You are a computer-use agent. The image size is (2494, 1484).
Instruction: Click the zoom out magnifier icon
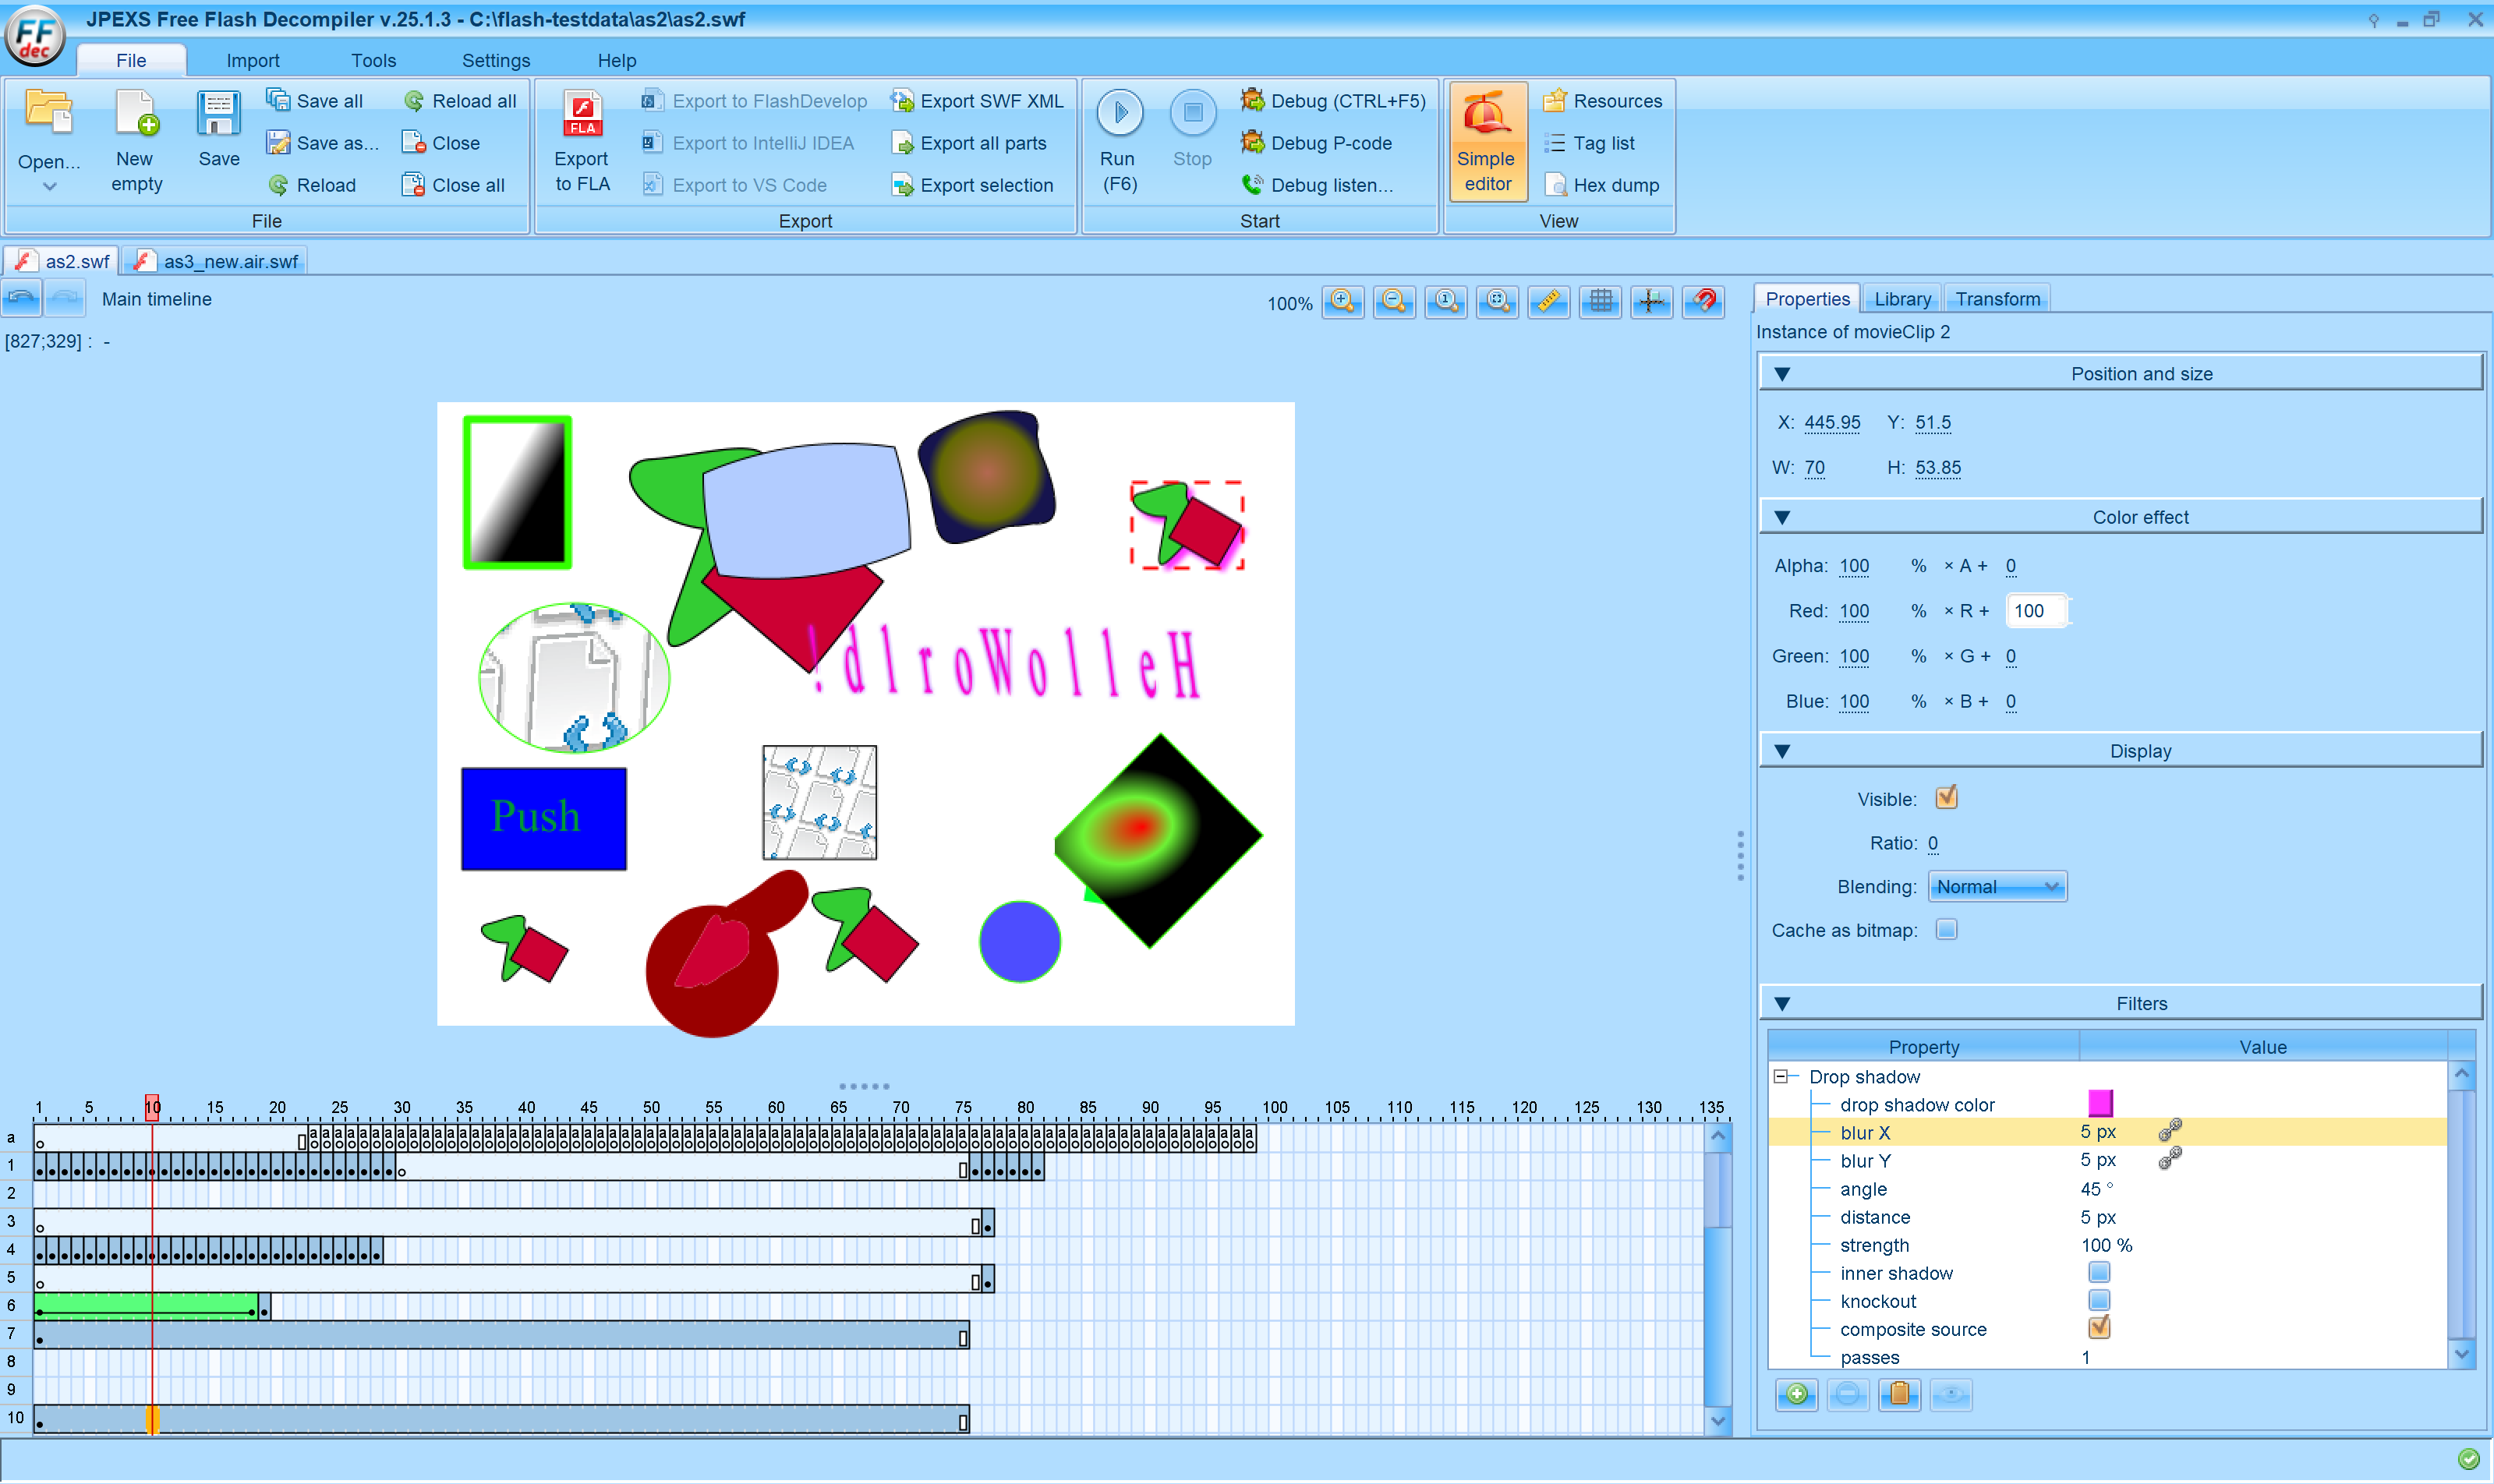click(1394, 301)
